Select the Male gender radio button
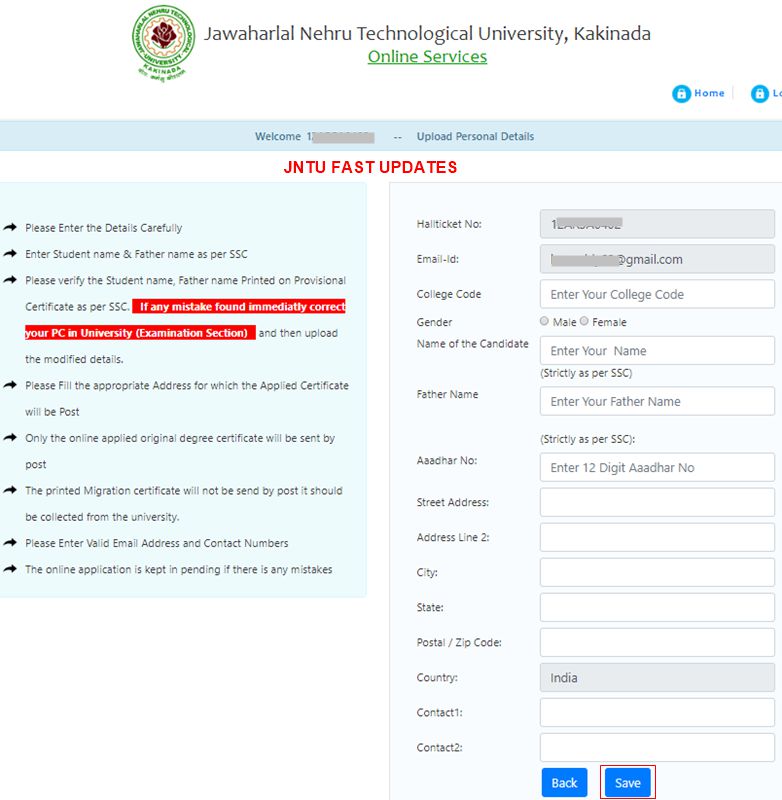This screenshot has width=782, height=800. 544,321
